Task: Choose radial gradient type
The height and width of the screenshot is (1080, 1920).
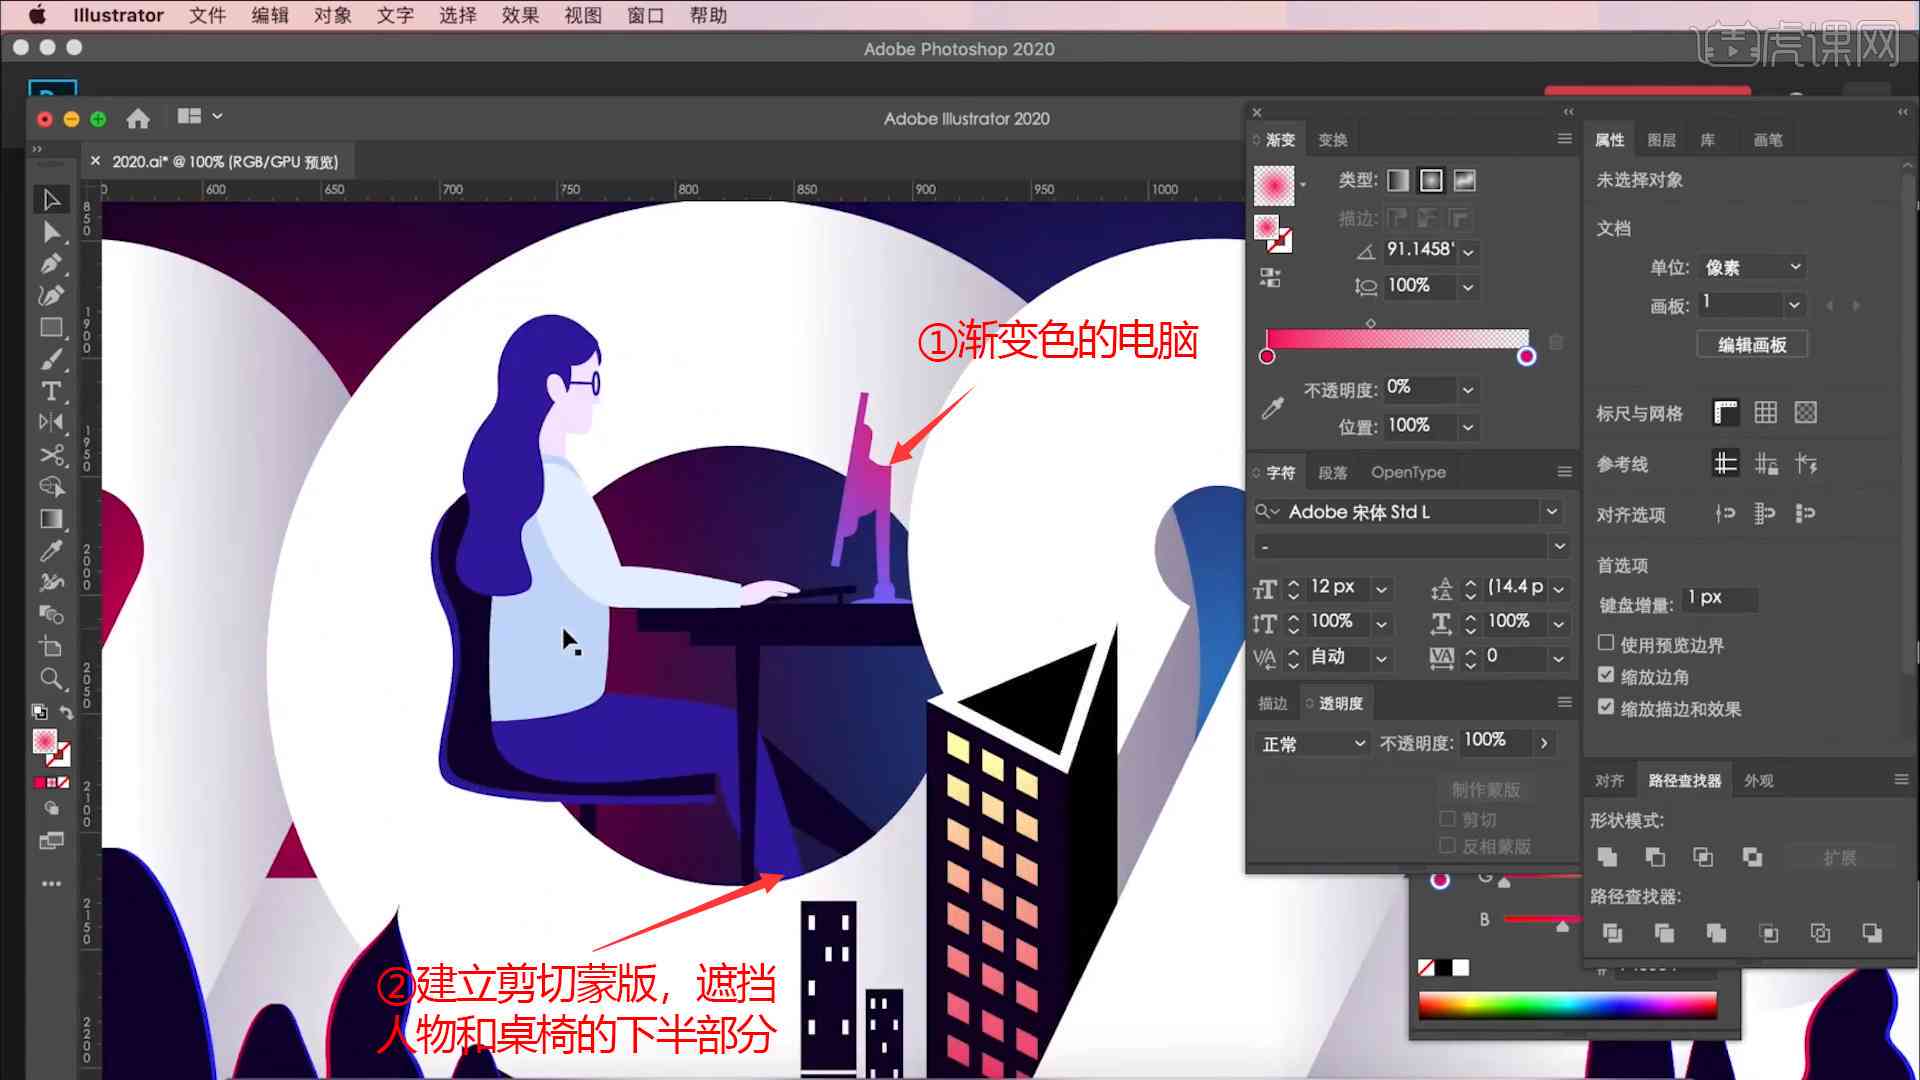Action: click(x=1431, y=180)
